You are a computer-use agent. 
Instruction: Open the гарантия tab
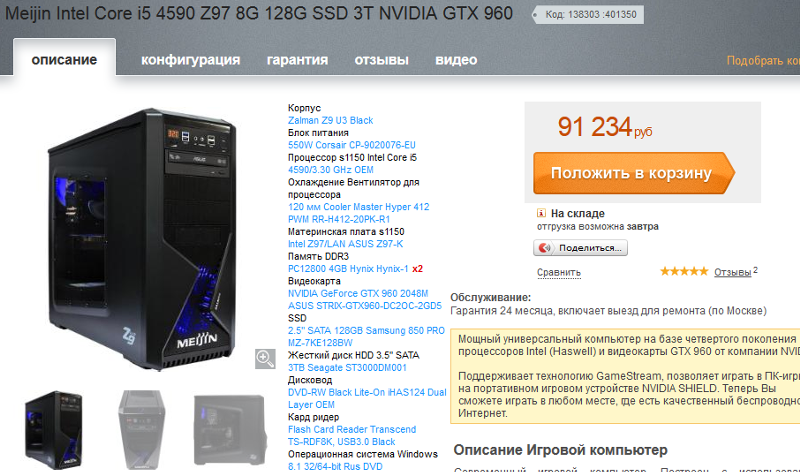297,60
